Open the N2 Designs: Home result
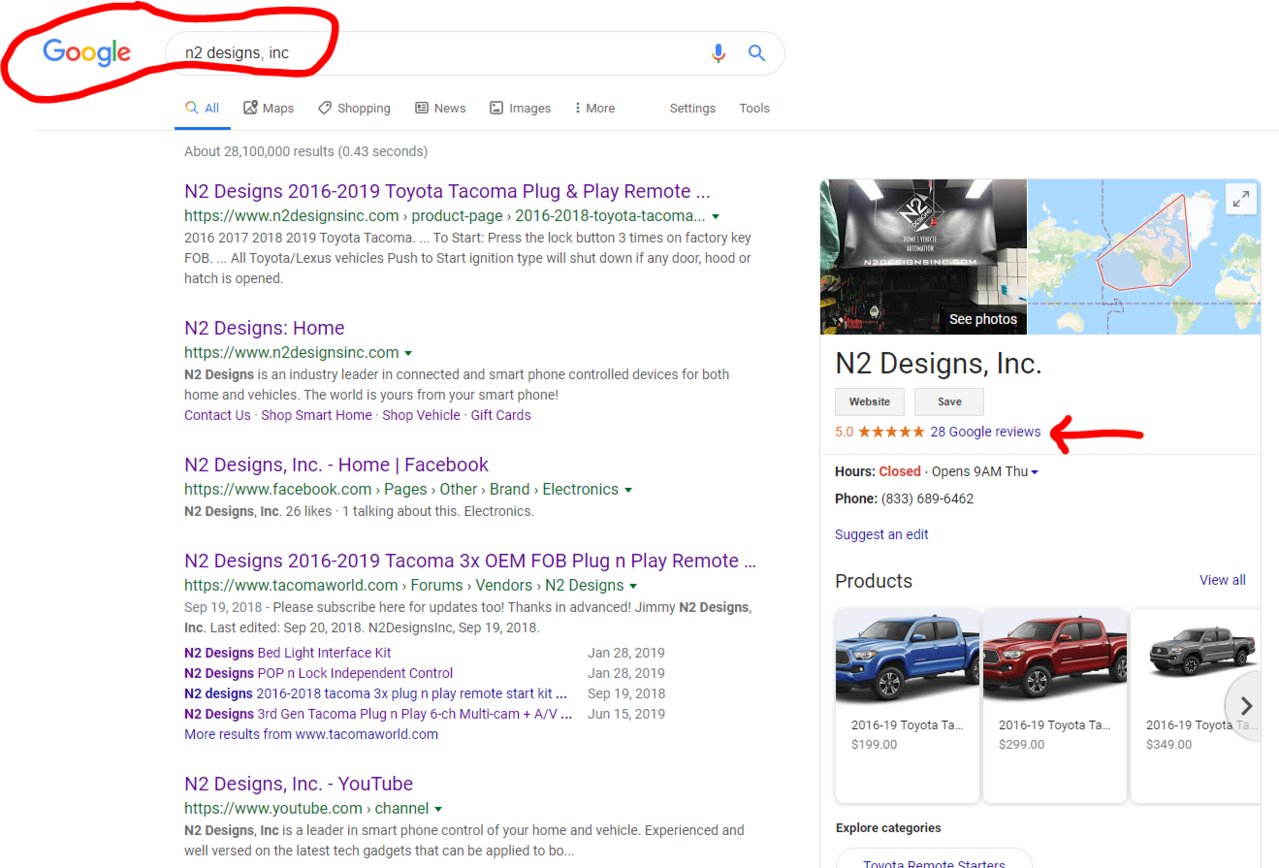This screenshot has height=868, width=1279. (264, 328)
